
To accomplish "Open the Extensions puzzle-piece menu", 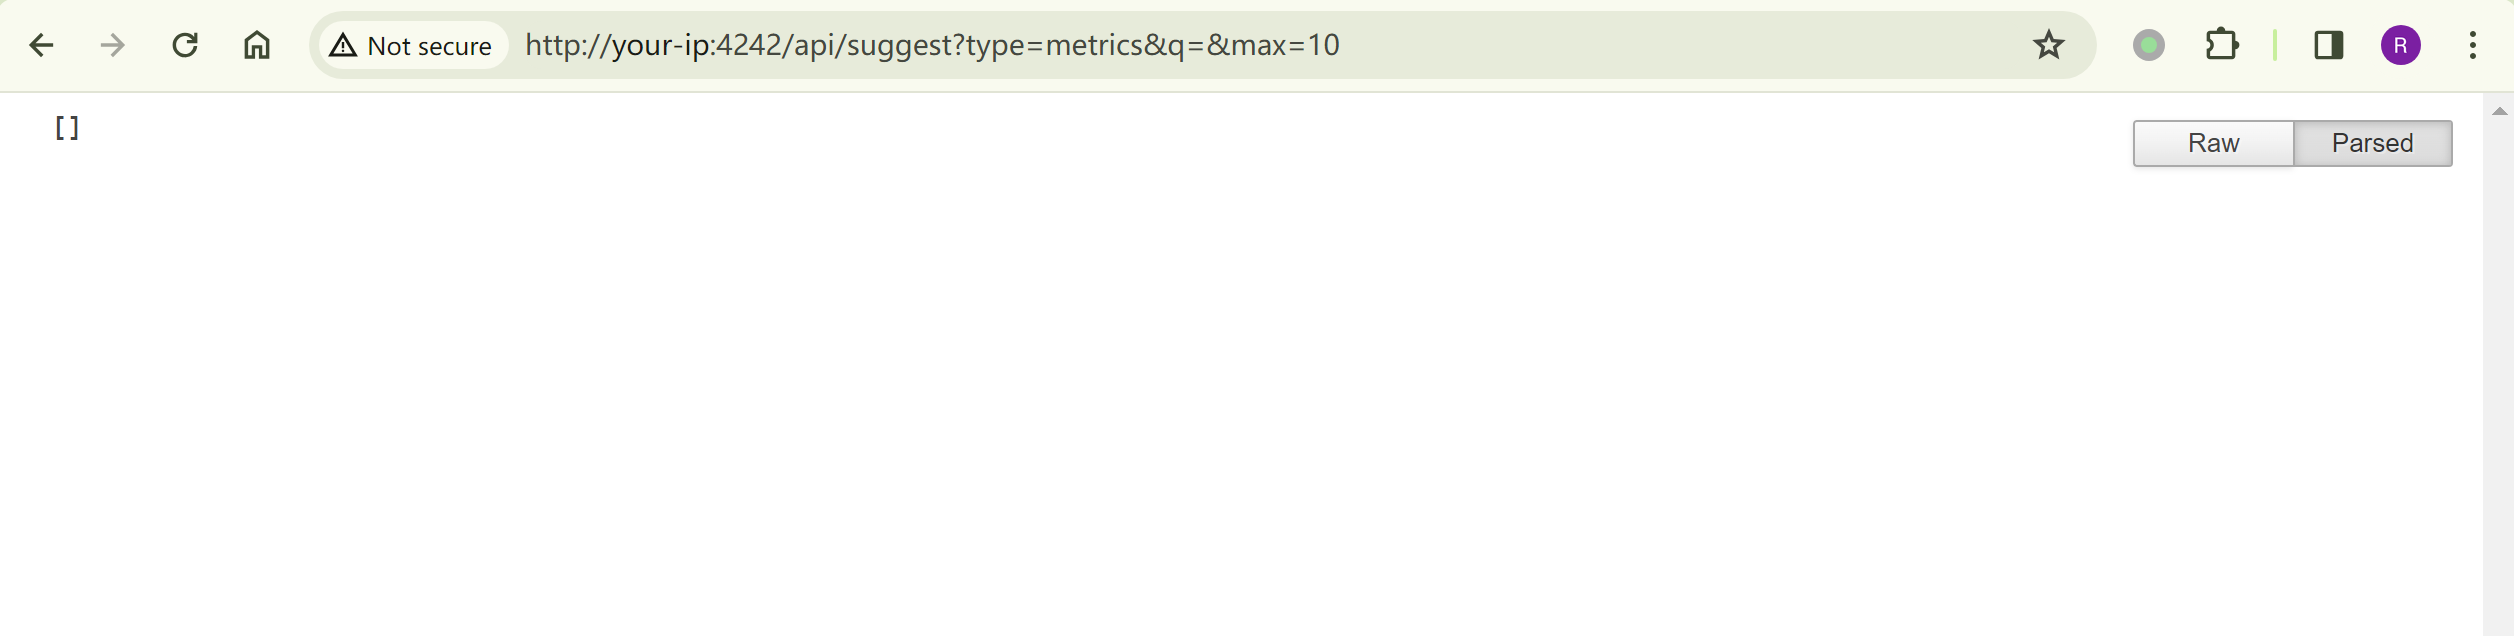I will tap(2221, 45).
